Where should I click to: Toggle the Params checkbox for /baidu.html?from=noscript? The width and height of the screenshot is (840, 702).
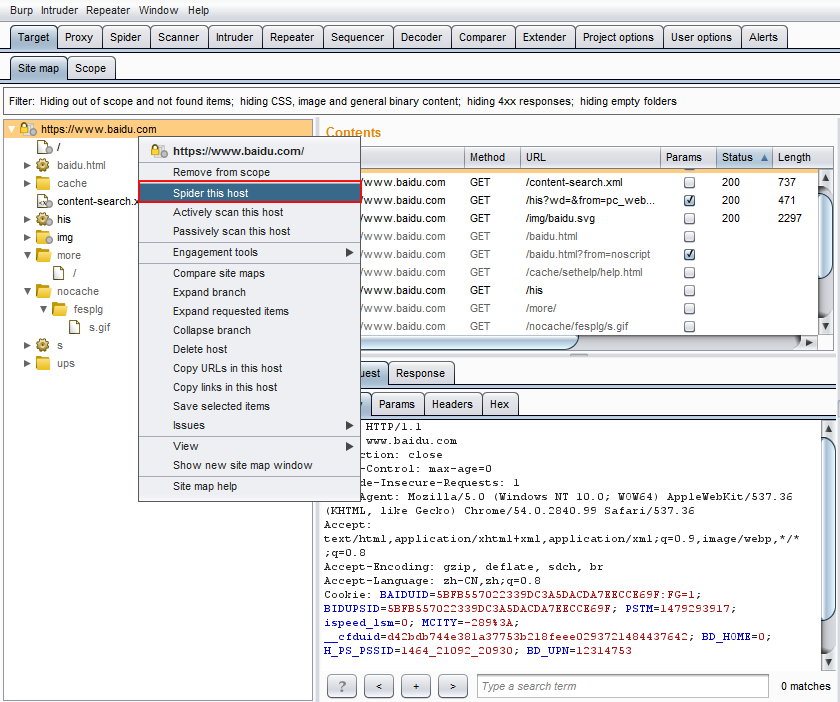pyautogui.click(x=689, y=255)
